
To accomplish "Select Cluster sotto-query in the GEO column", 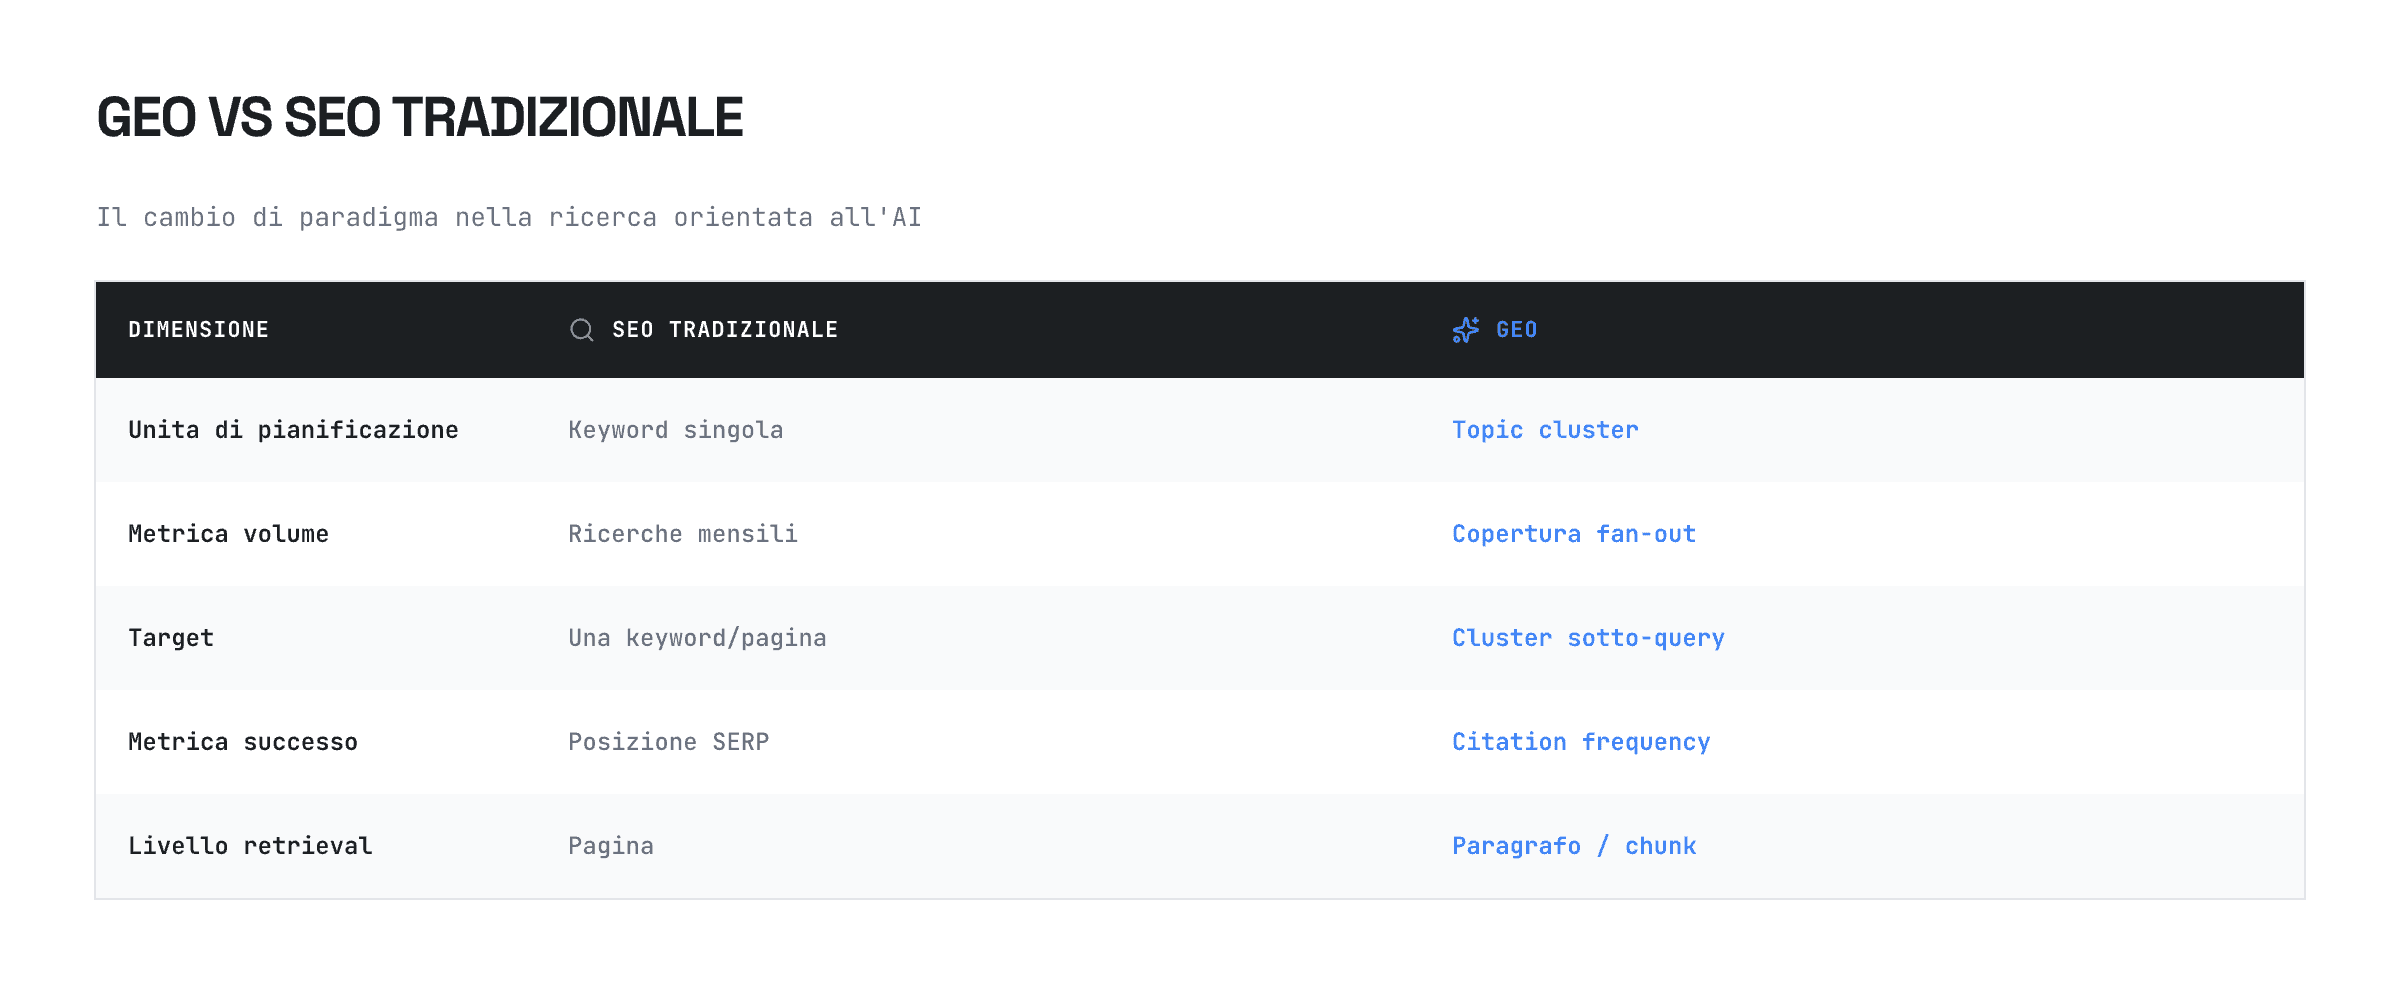I will click(1587, 637).
